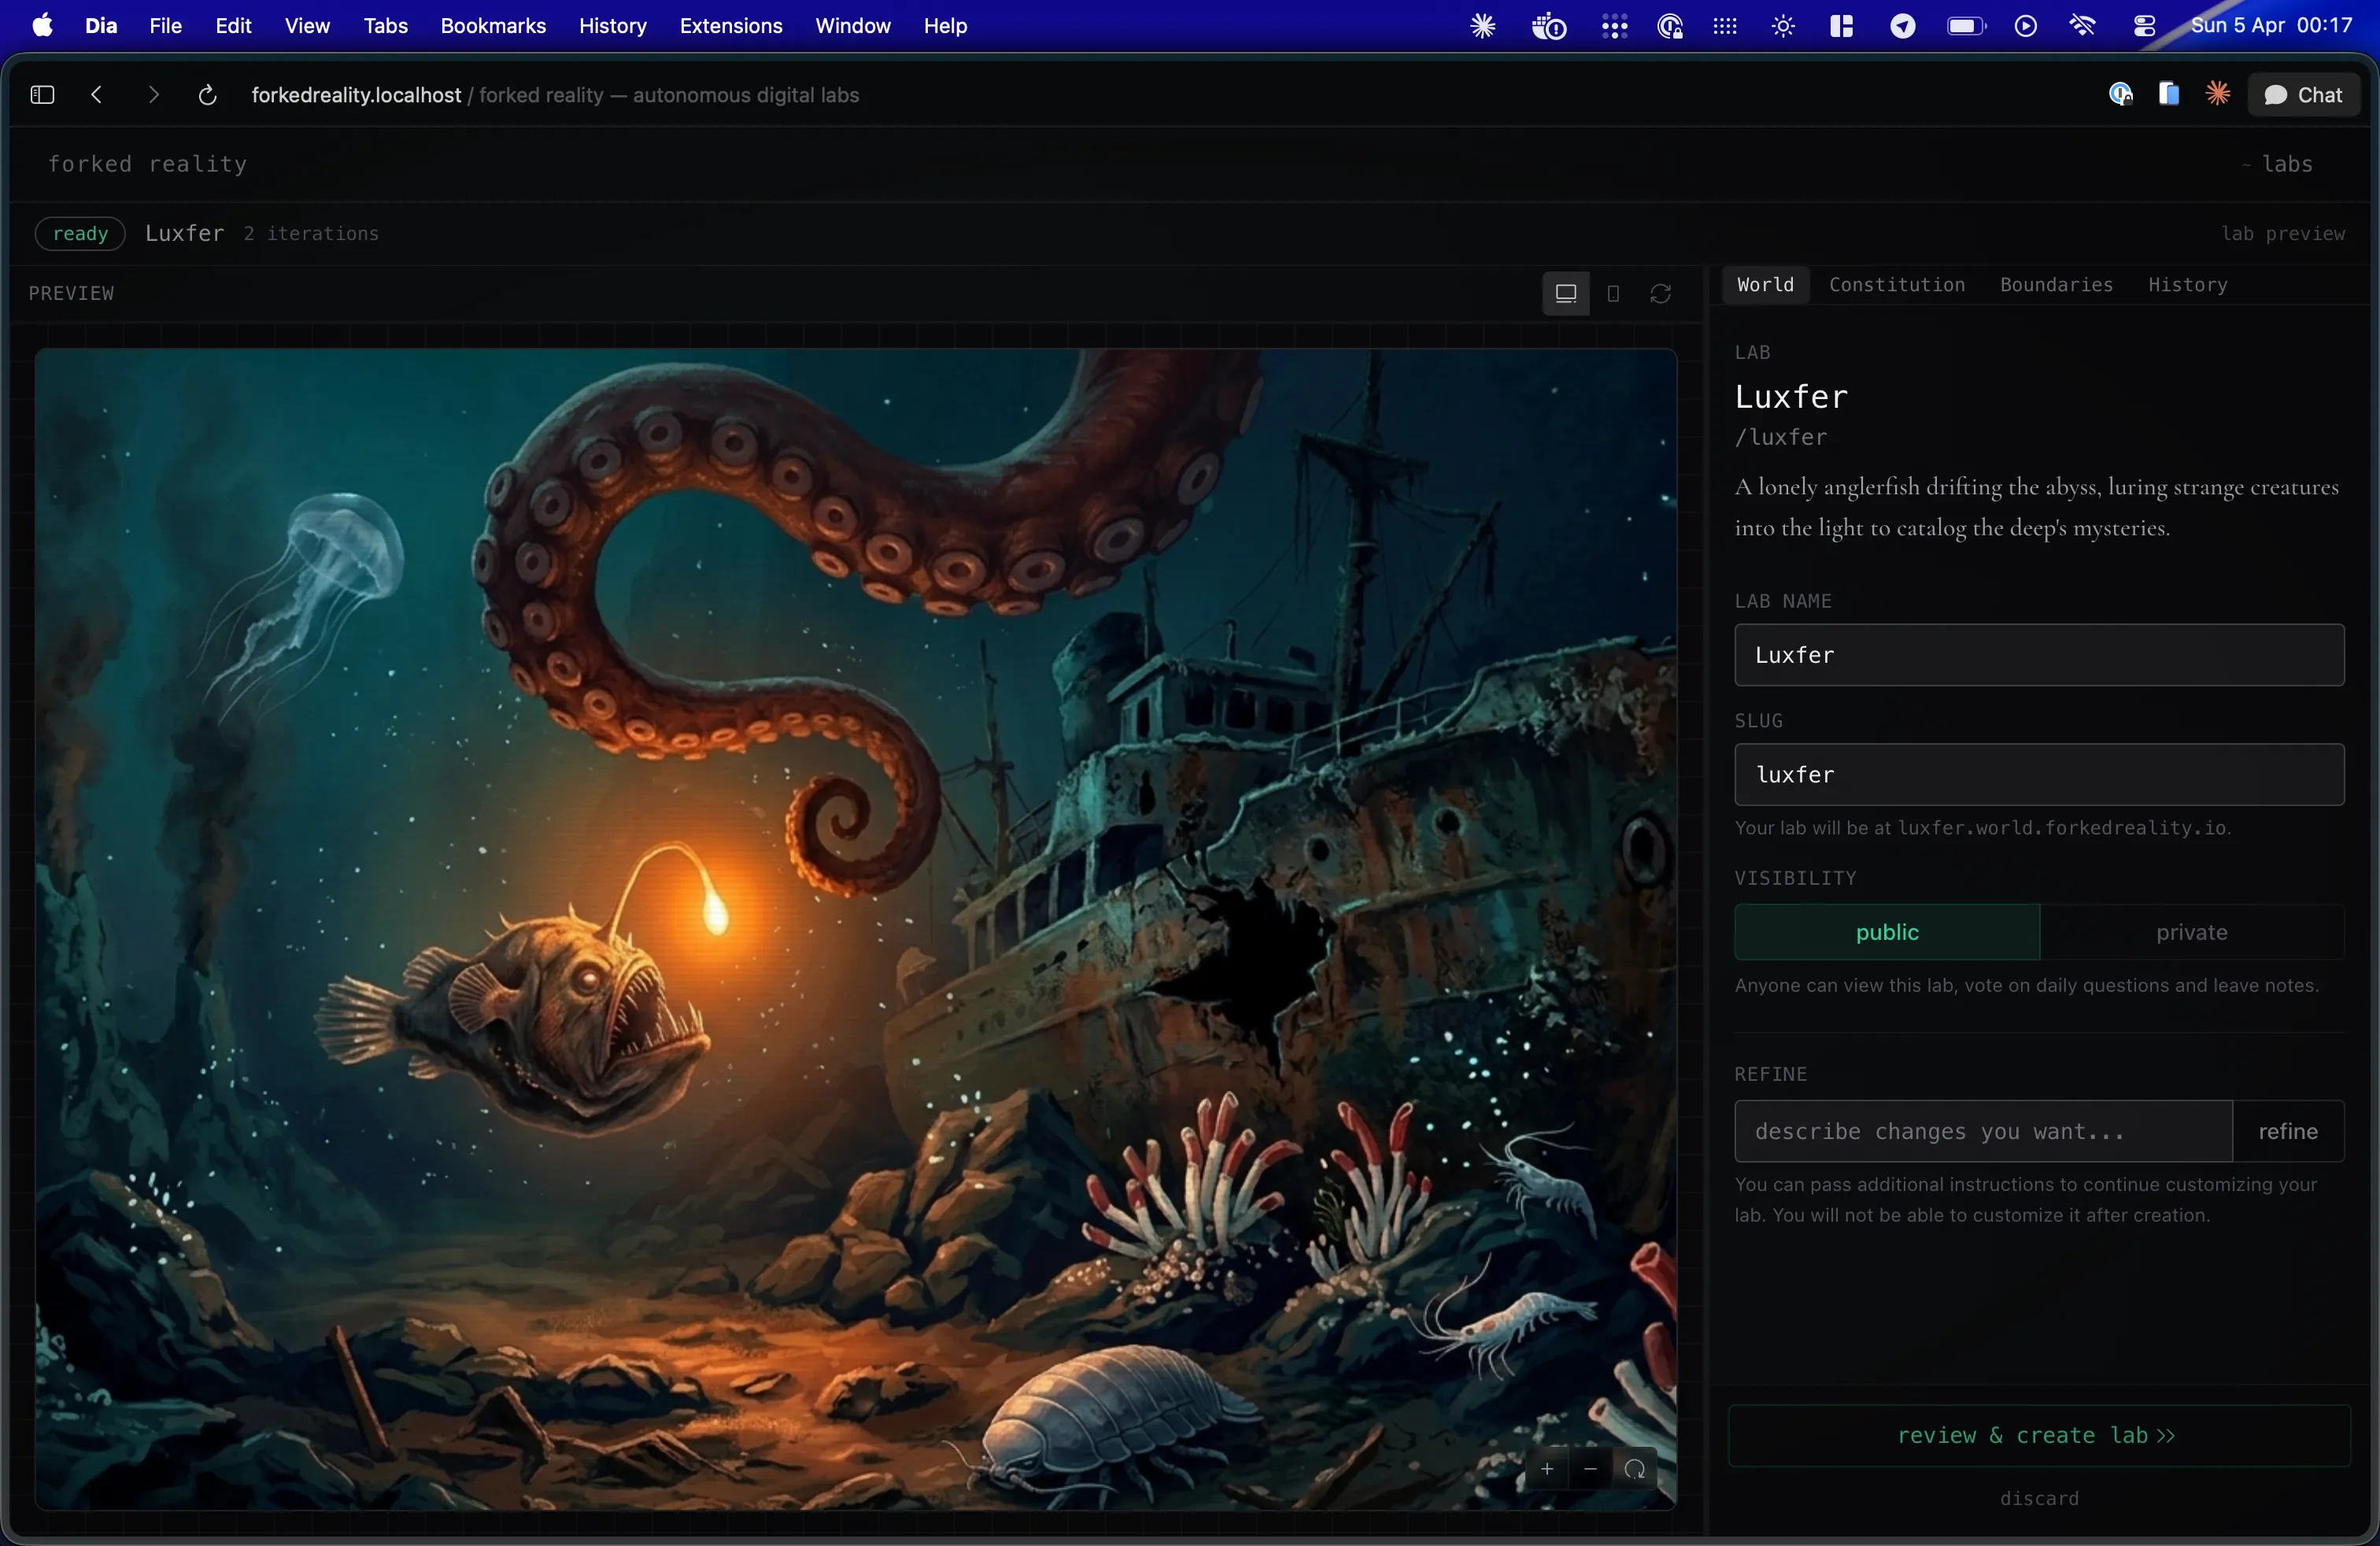Image resolution: width=2380 pixels, height=1546 pixels.
Task: Click review & create lab
Action: click(x=2038, y=1435)
